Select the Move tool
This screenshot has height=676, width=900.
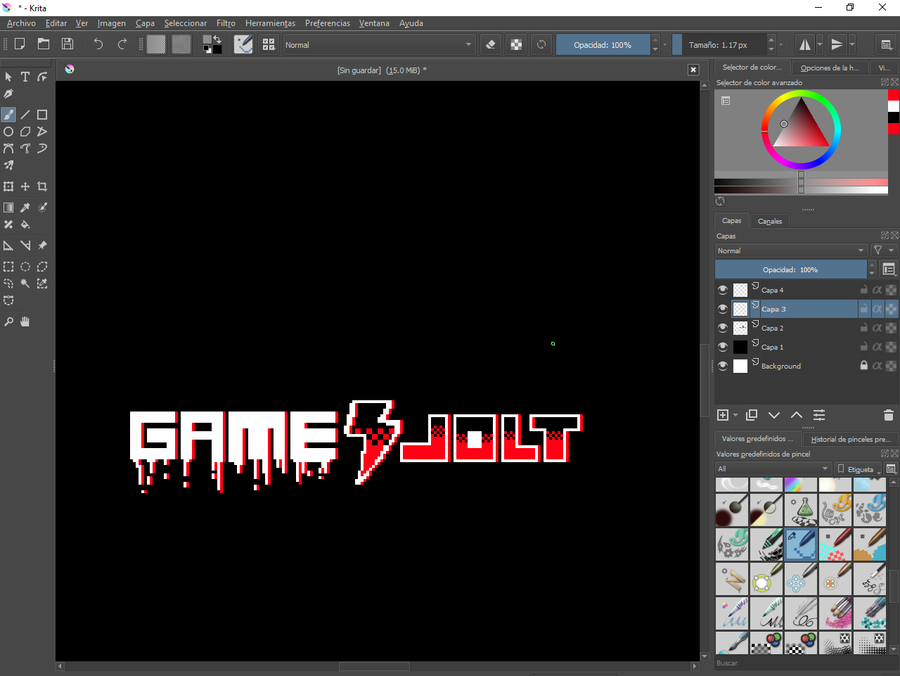25,187
